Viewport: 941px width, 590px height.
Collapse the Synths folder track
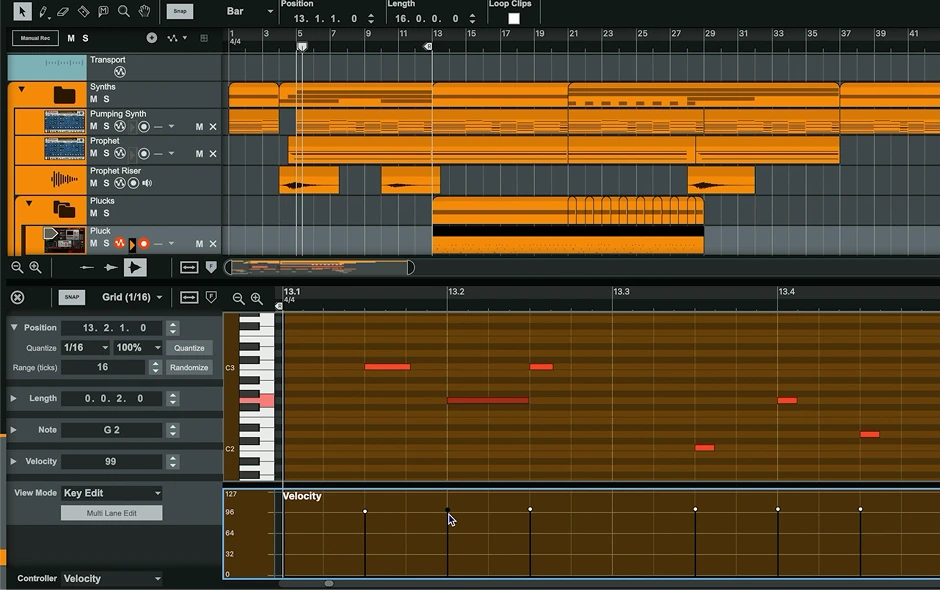[22, 89]
